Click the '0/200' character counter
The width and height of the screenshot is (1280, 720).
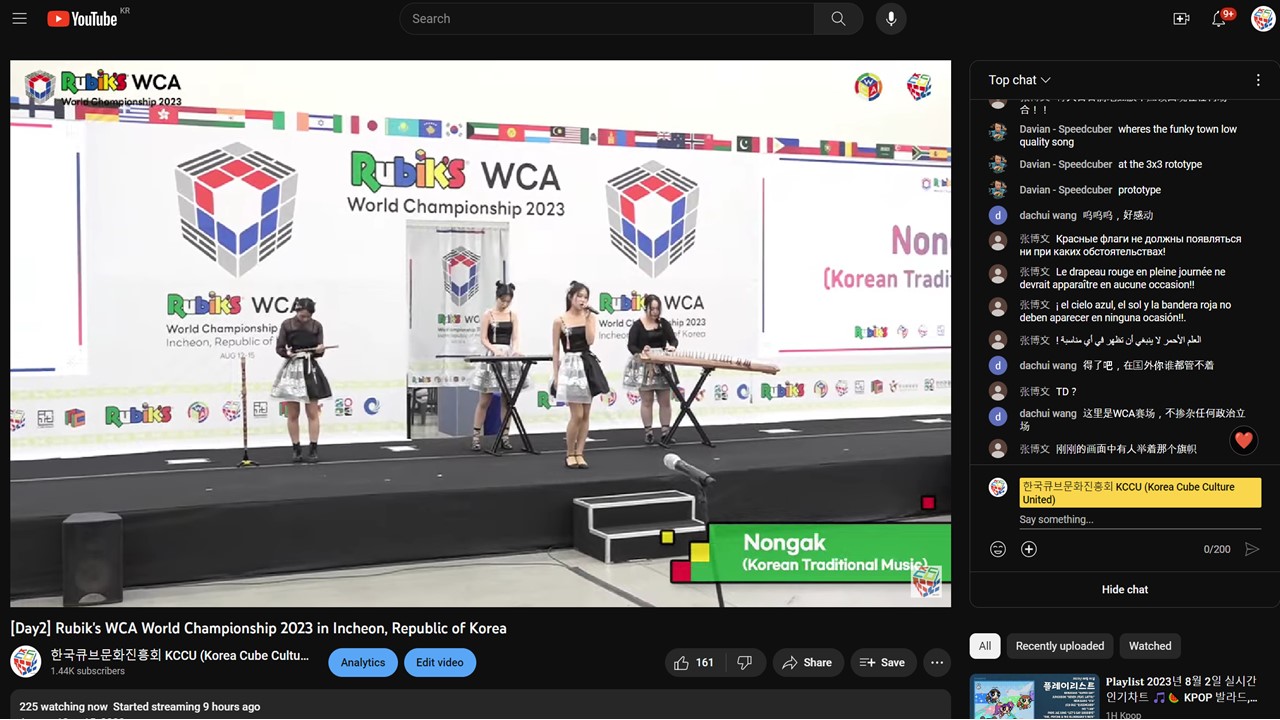click(1217, 549)
